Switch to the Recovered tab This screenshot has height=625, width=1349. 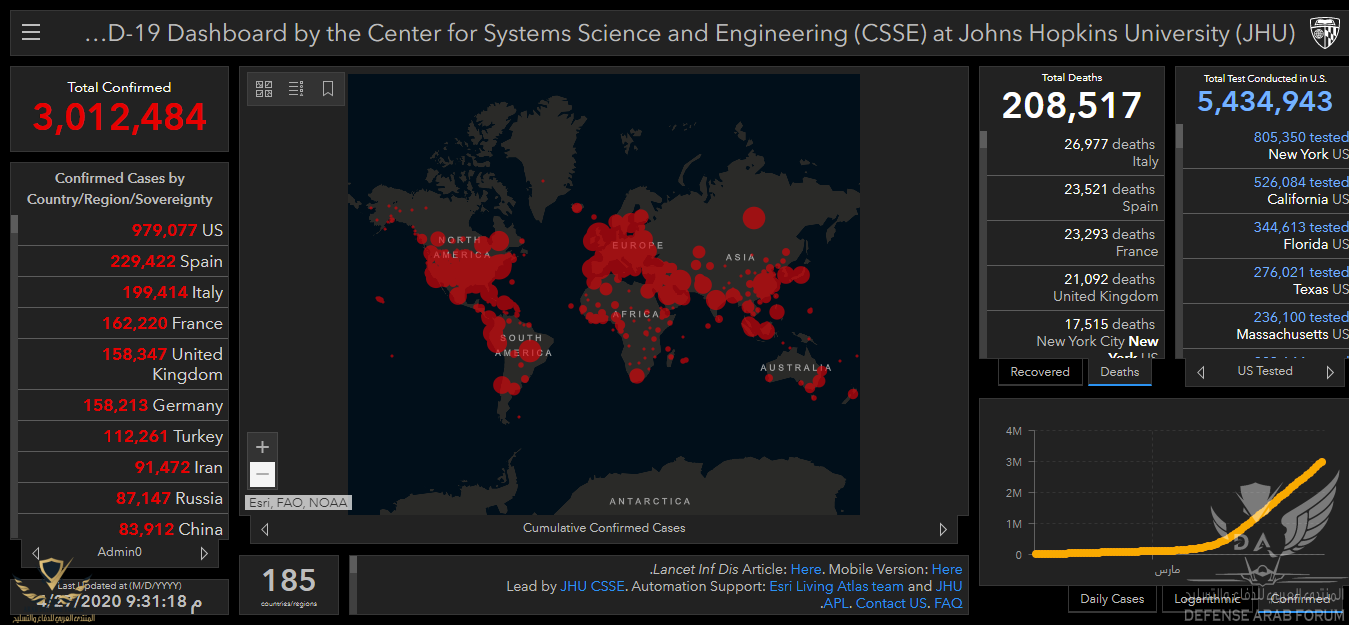click(1040, 372)
